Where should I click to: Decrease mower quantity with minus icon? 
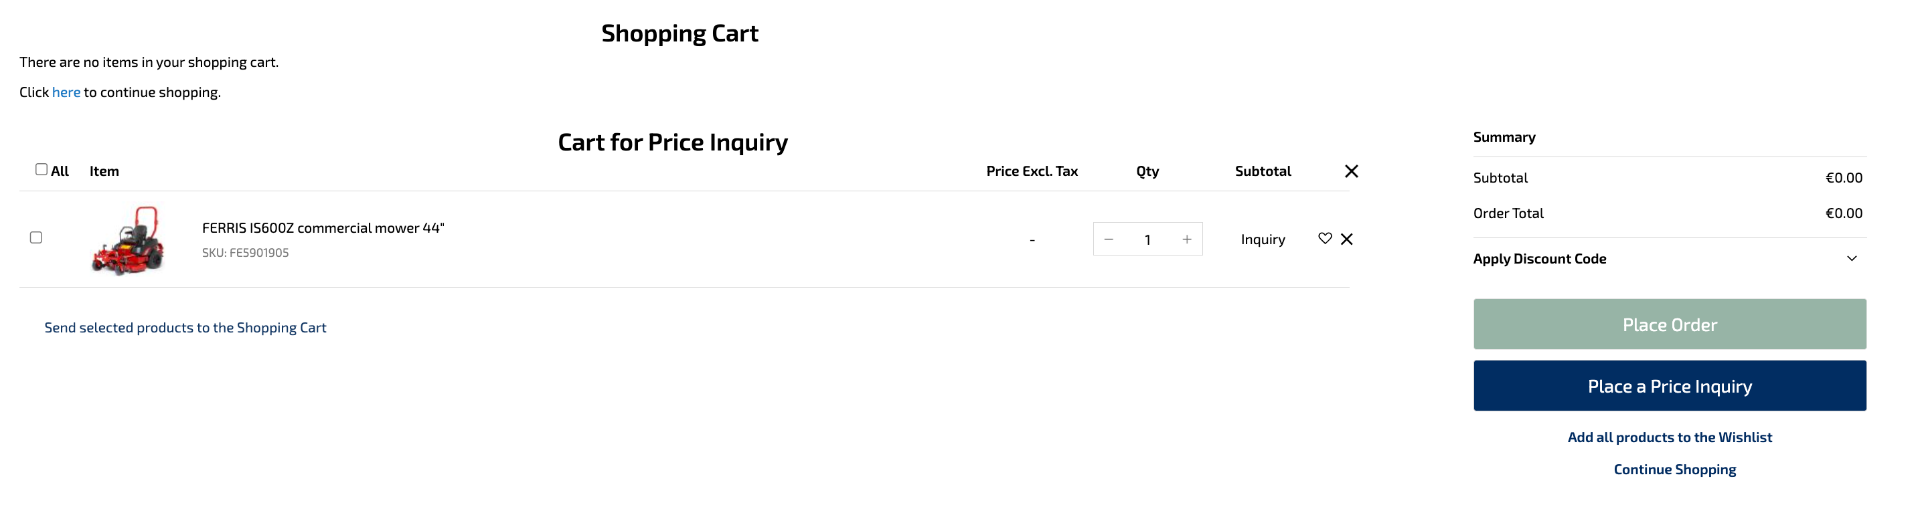(1109, 239)
